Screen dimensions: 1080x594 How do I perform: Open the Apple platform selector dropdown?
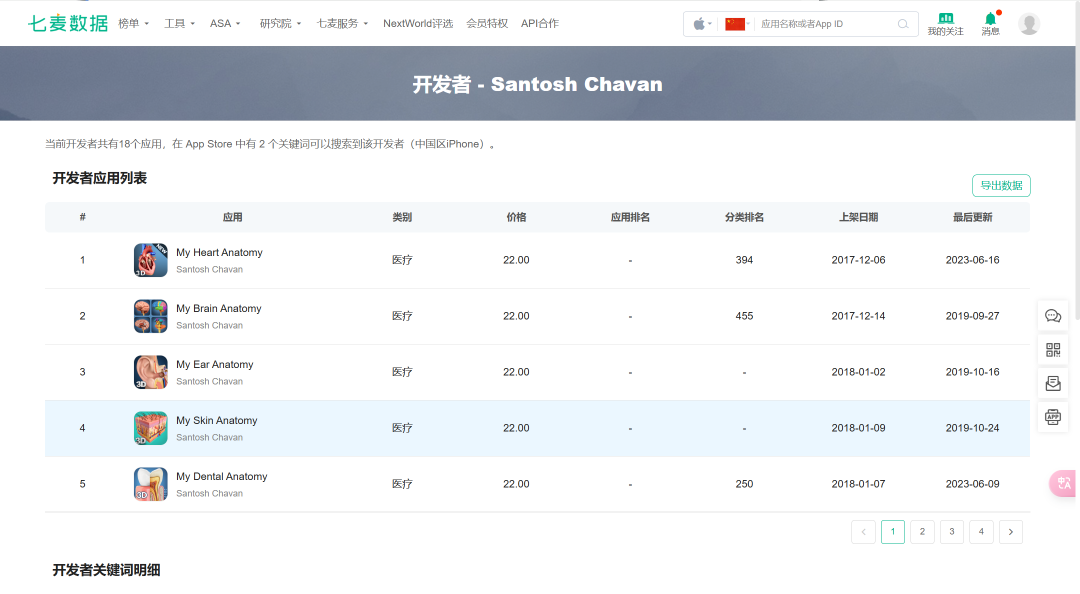coord(702,24)
